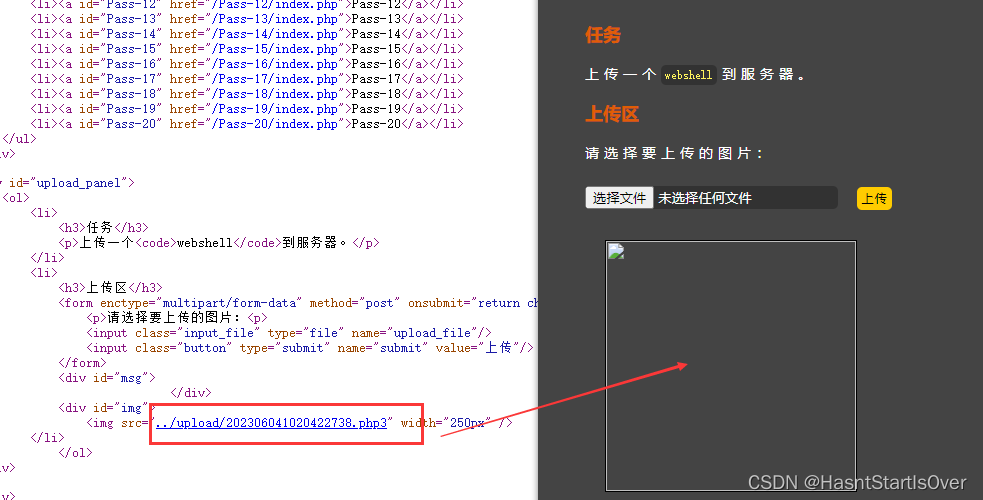Click the orange 任务 heading
Screen dimensions: 983x500
603,35
